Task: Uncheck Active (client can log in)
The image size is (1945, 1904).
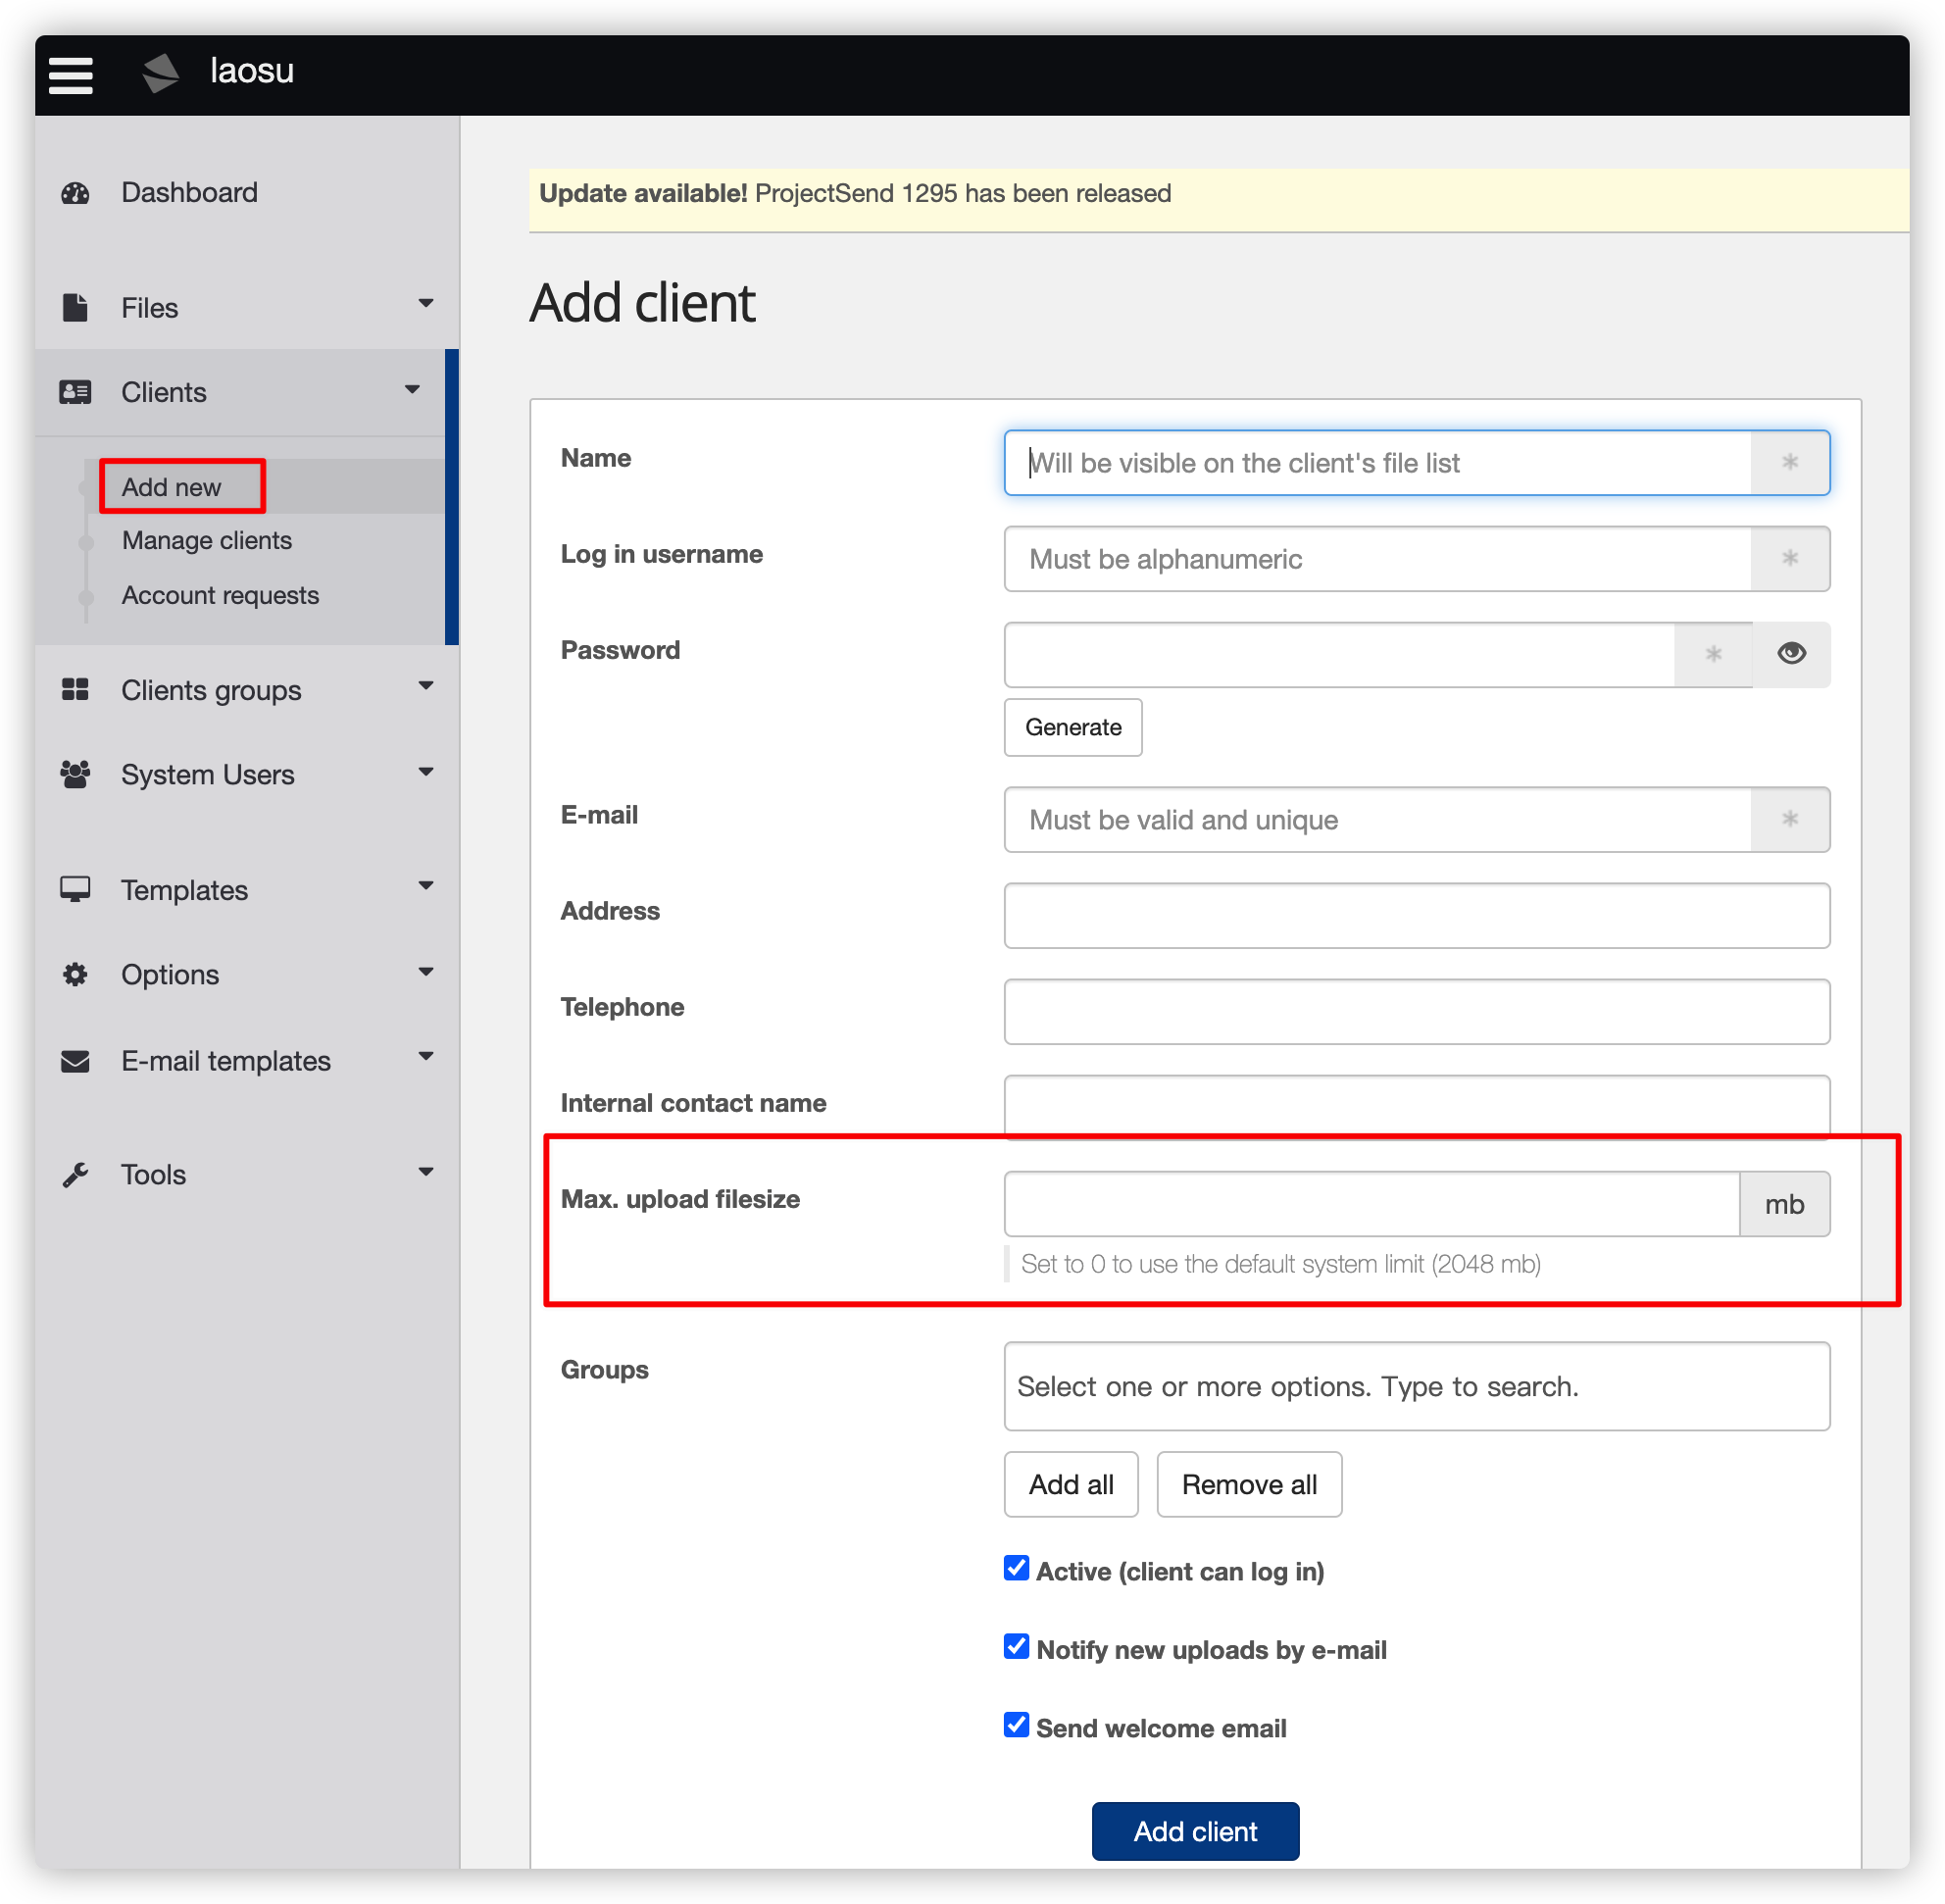Action: 1016,1568
